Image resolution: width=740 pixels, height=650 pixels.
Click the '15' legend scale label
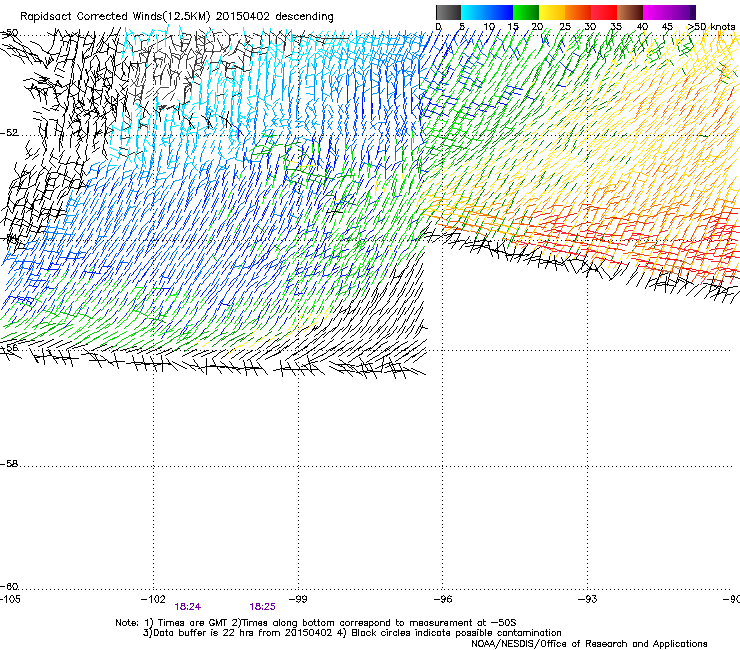point(513,27)
